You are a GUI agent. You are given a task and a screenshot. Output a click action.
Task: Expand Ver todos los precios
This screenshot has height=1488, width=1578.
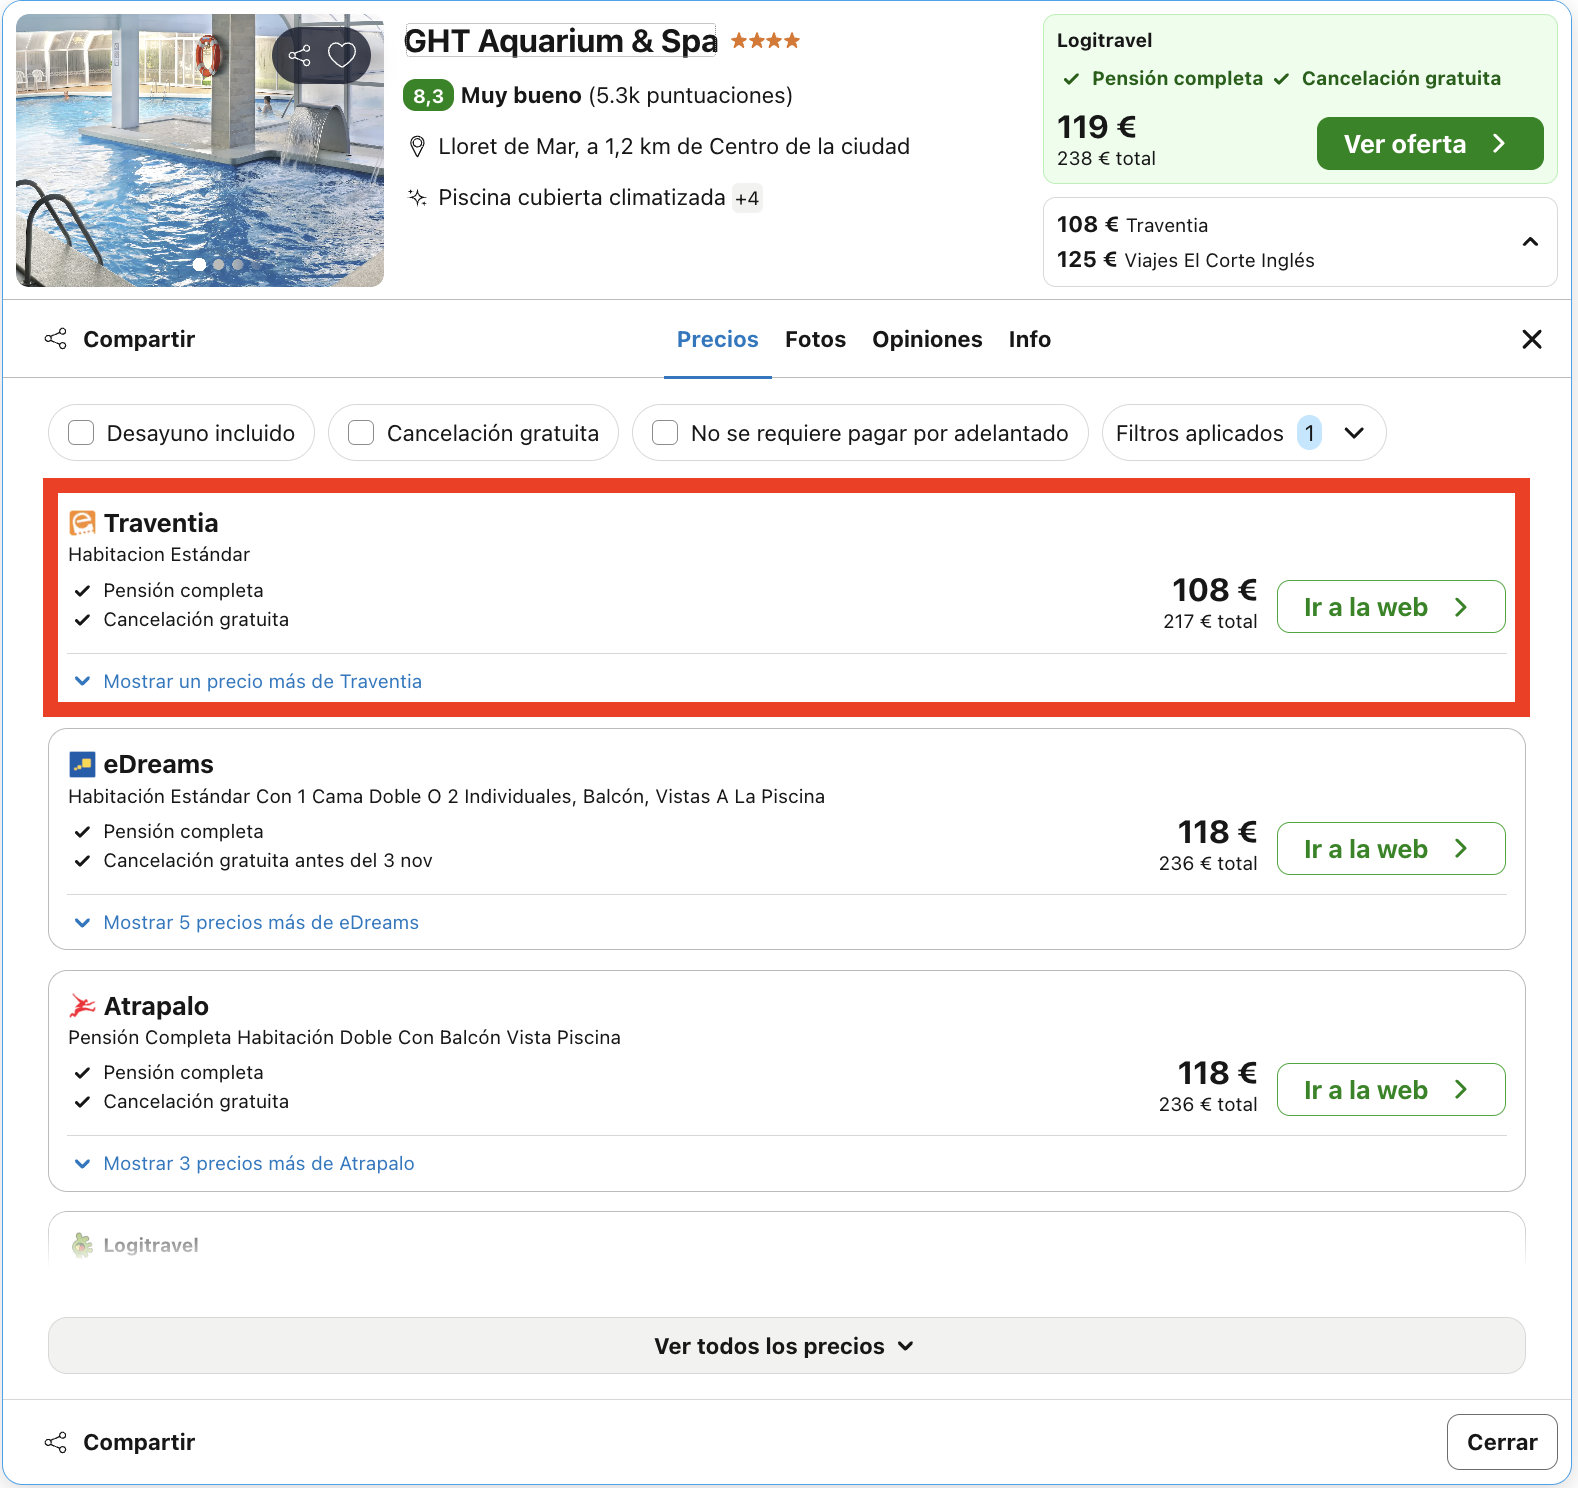(x=786, y=1346)
